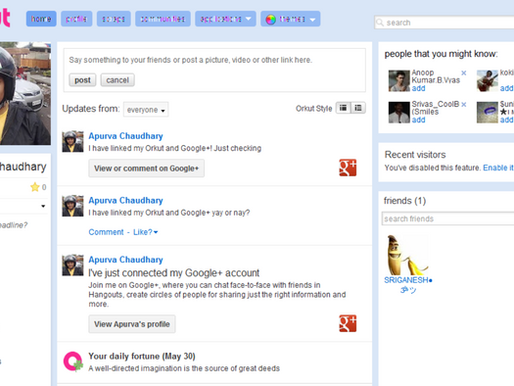Click the banana friend avatar
The height and width of the screenshot is (386, 514).
tap(408, 255)
